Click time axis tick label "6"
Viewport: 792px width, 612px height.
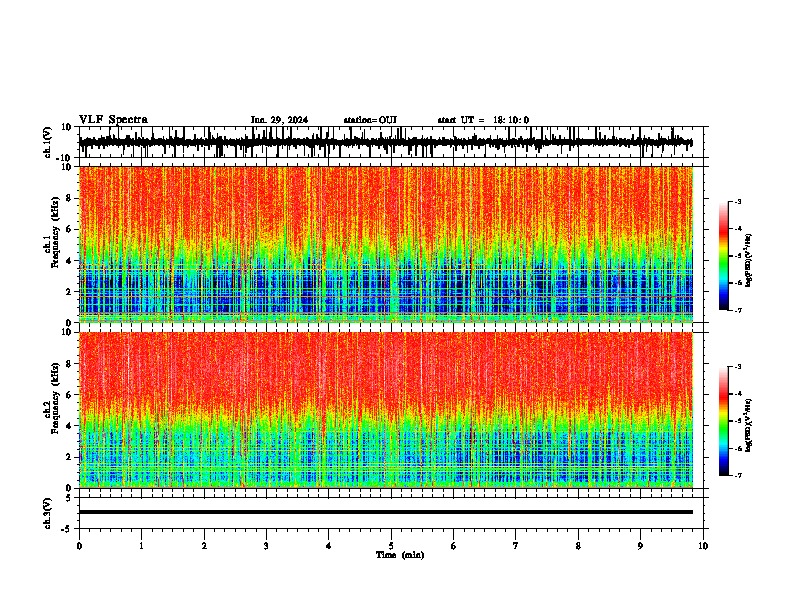tap(454, 546)
